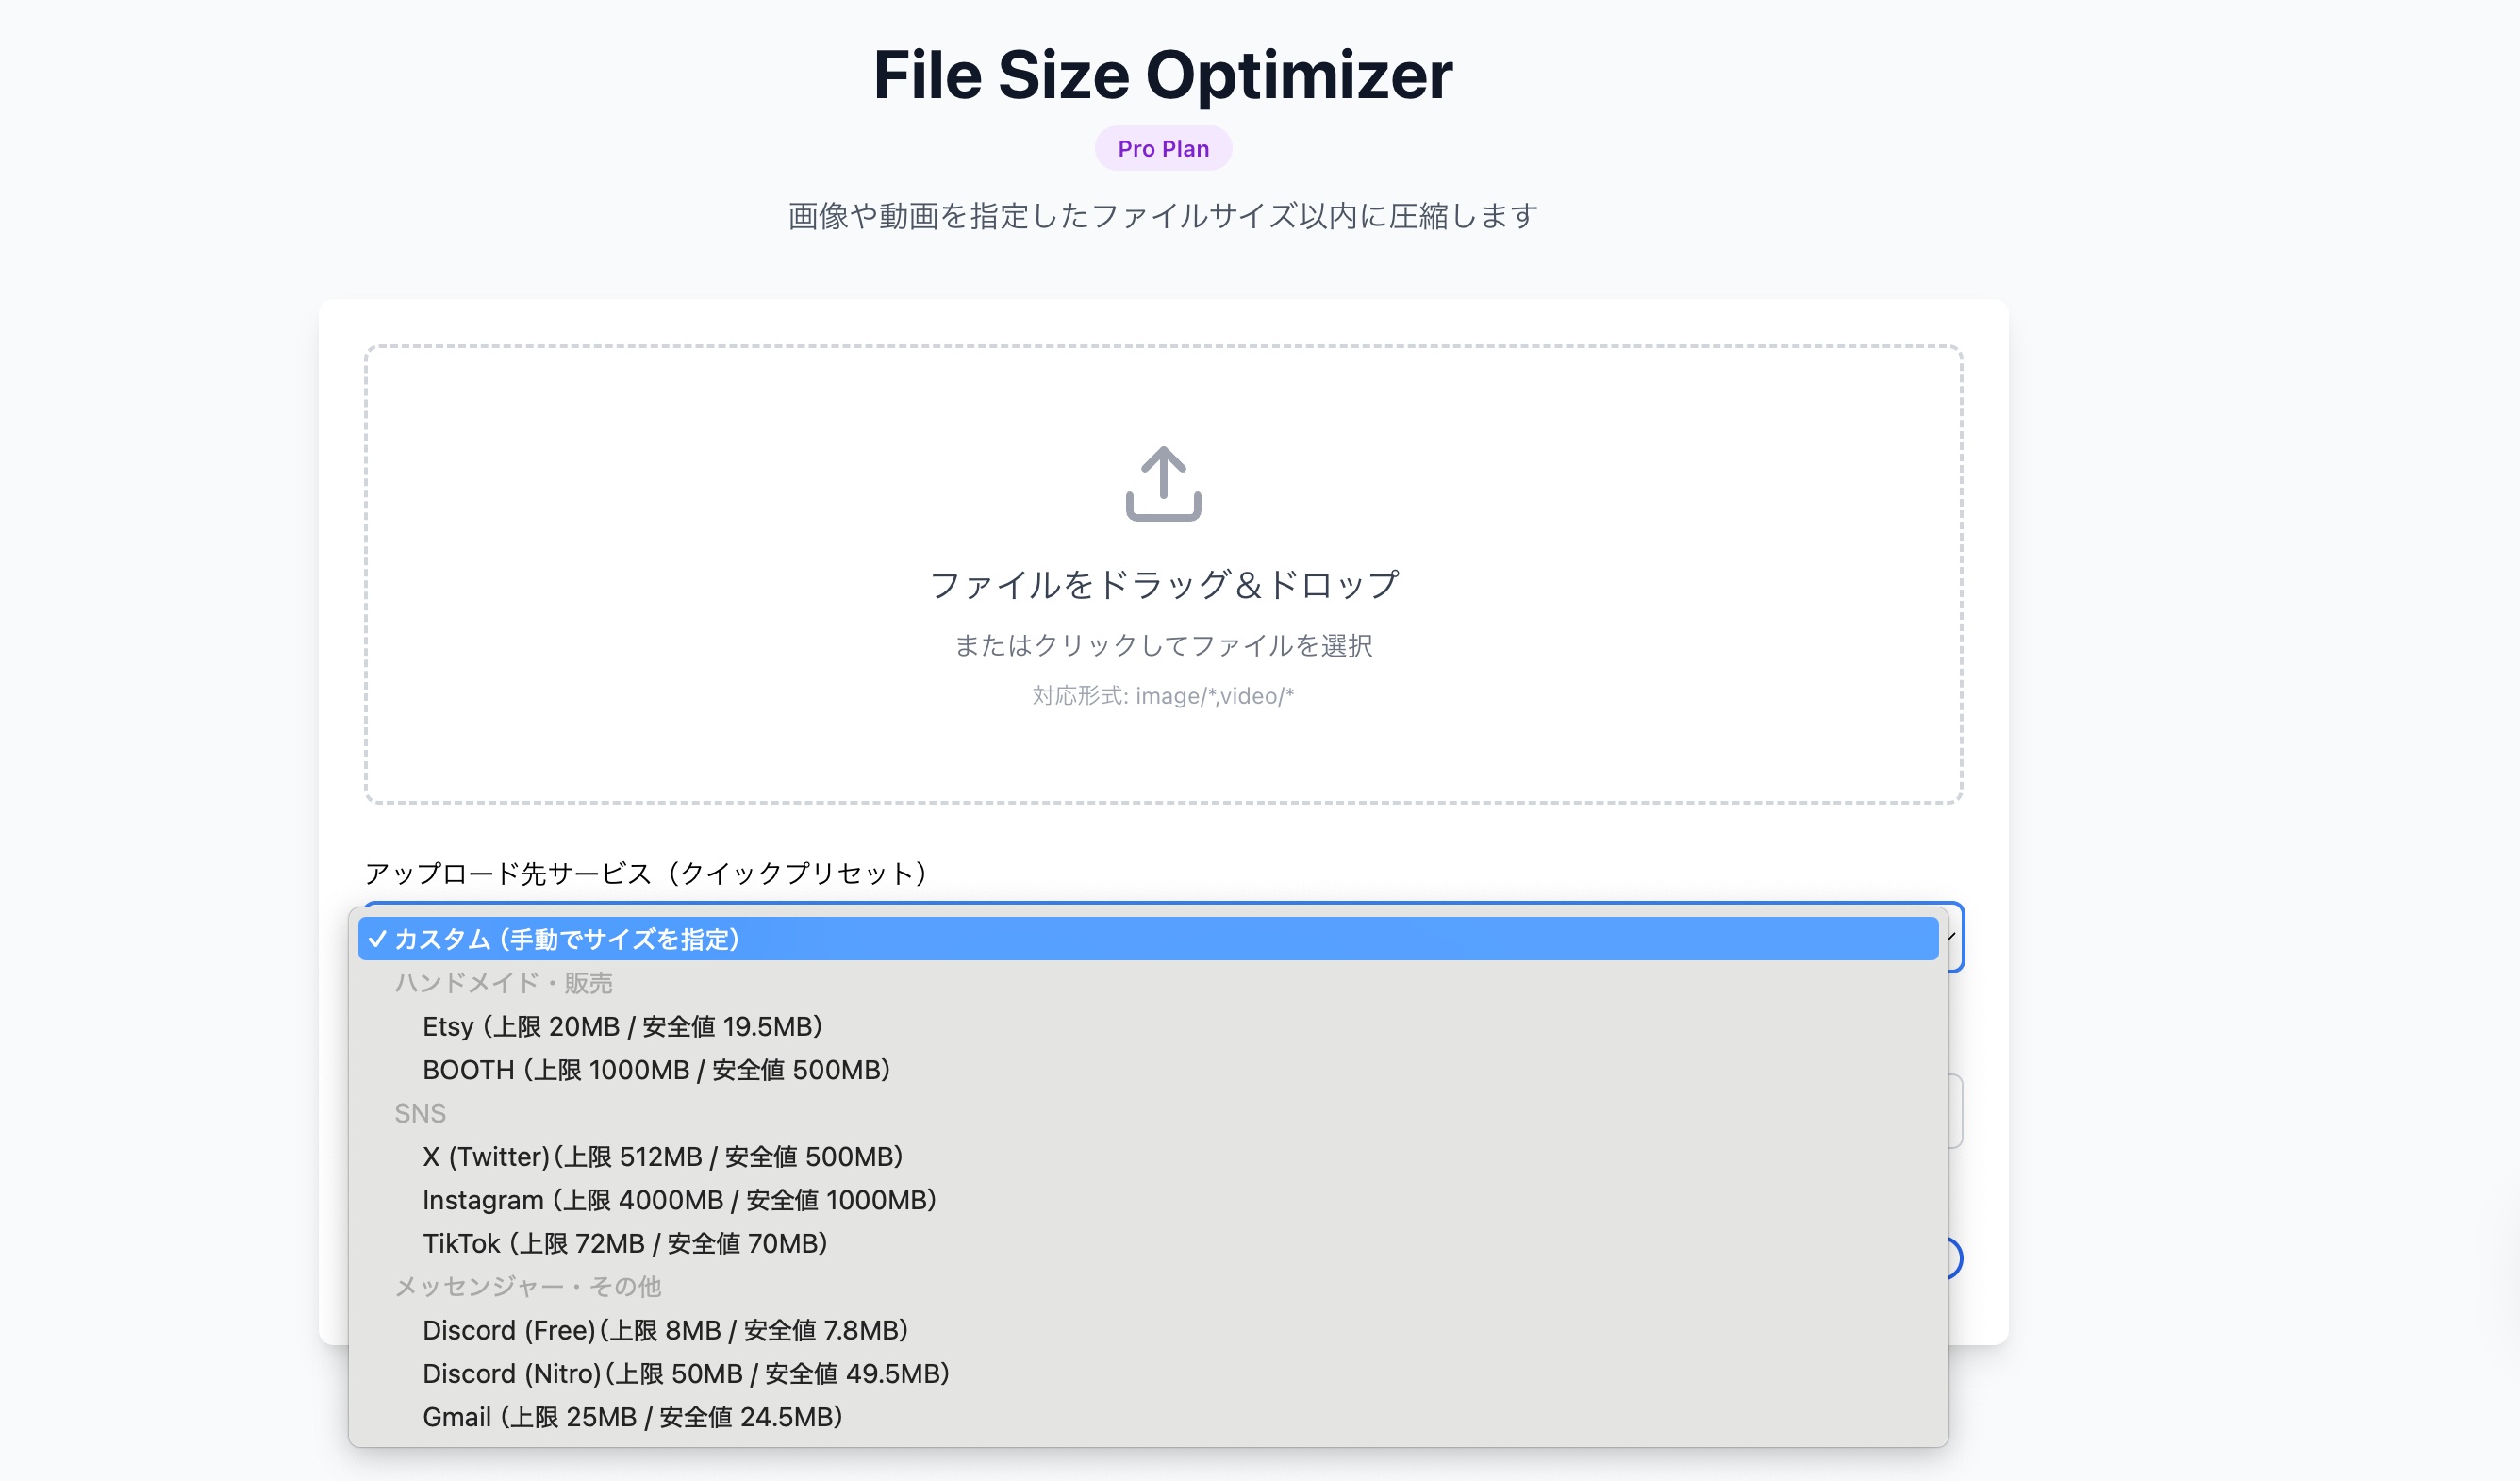Screen dimensions: 2520x1481
Task: Click the SNS group label
Action: click(x=420, y=1113)
